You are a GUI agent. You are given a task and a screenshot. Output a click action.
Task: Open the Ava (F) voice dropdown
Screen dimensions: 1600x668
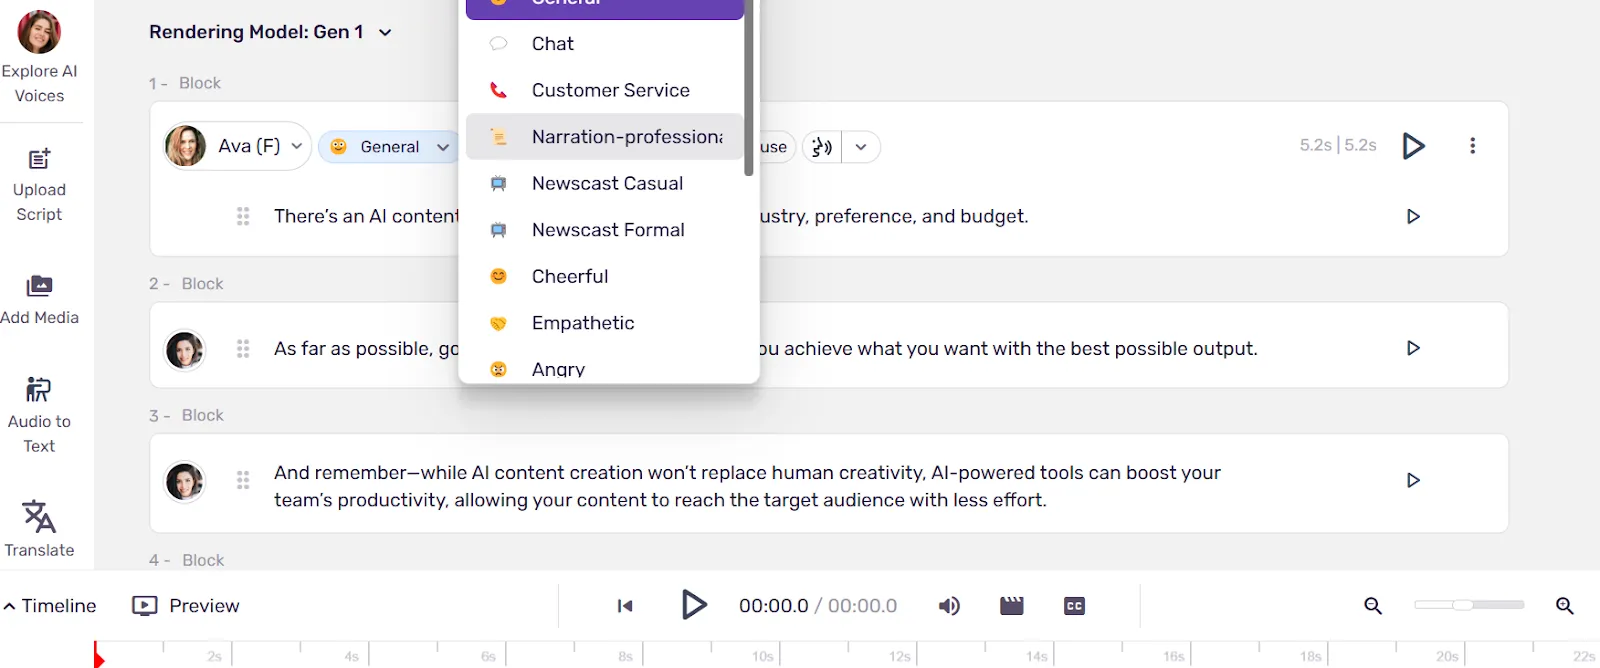point(237,146)
